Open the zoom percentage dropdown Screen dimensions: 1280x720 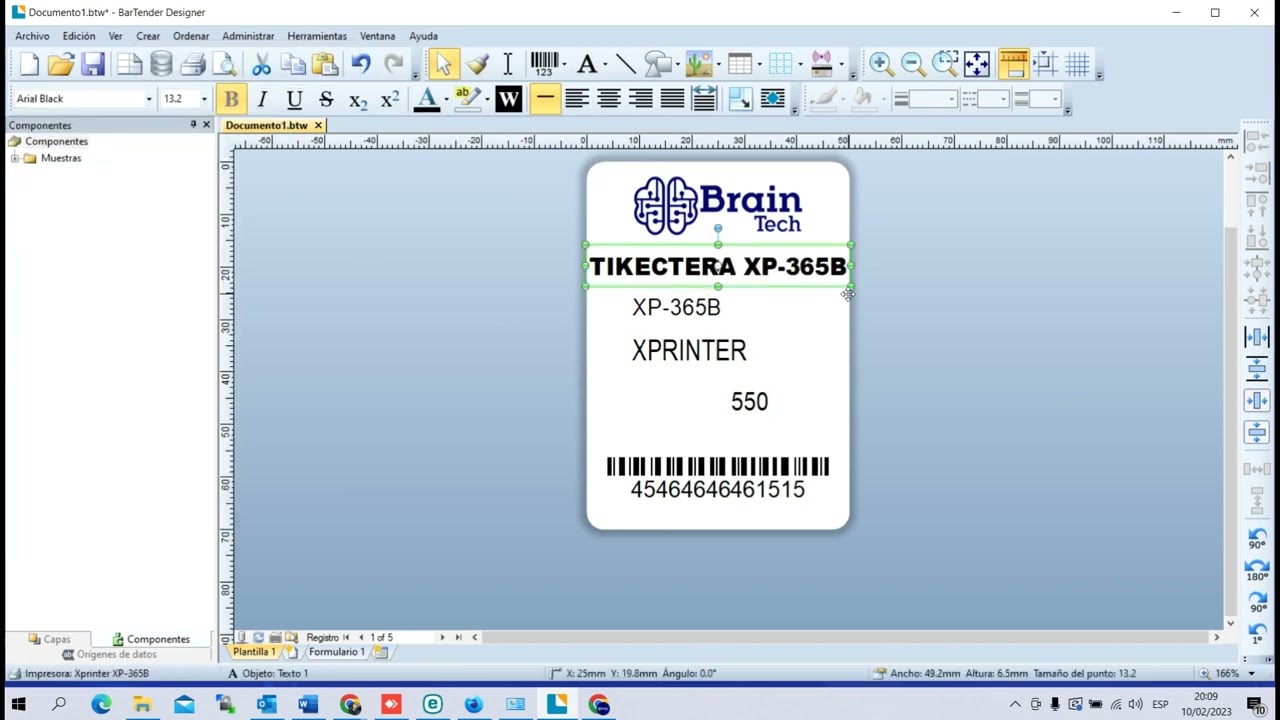point(1251,674)
